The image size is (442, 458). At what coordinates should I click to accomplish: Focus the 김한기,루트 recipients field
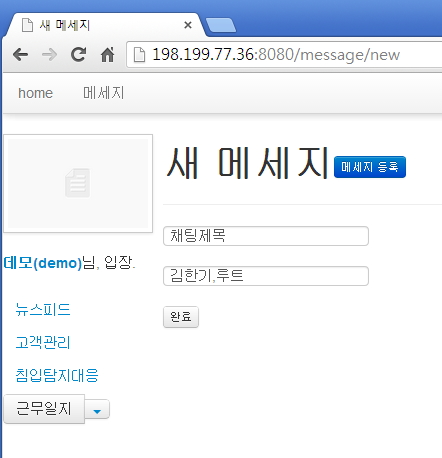(266, 276)
